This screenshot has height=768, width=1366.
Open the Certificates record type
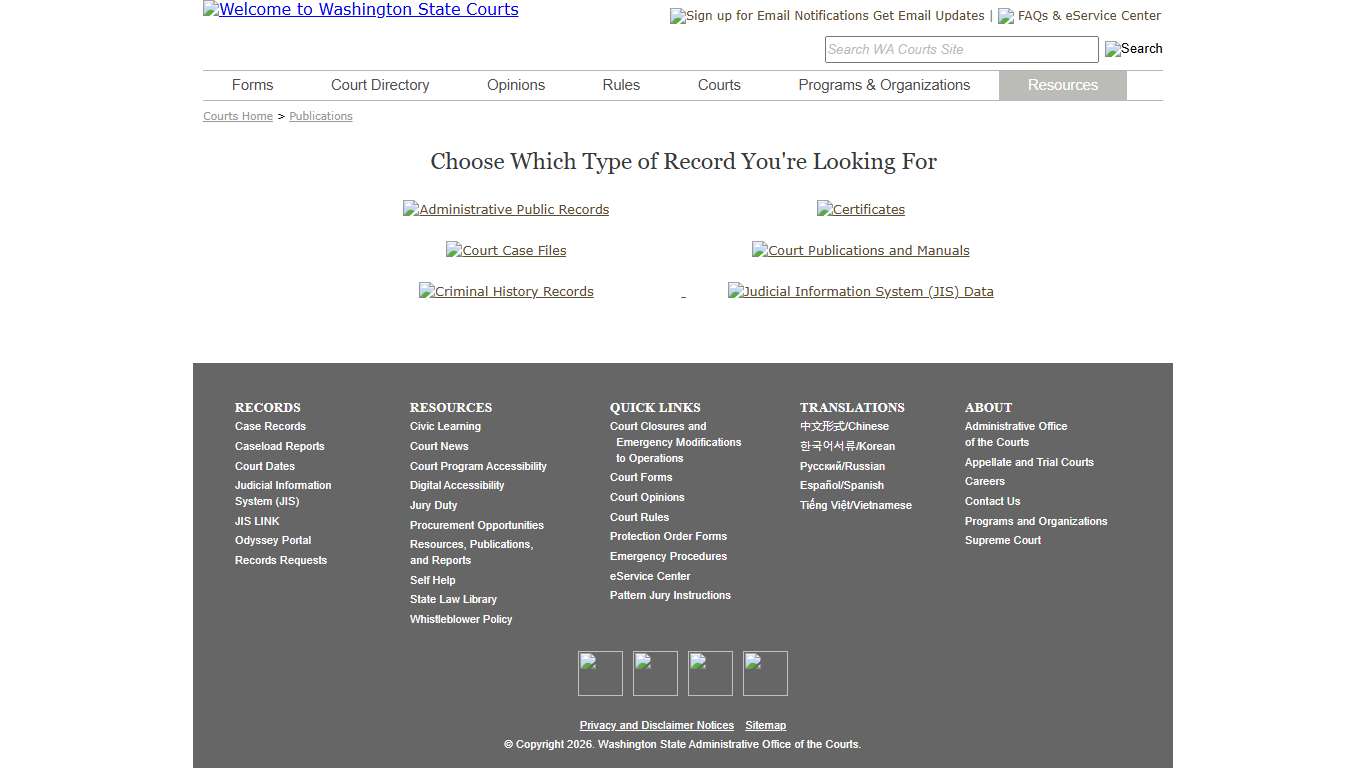(861, 209)
